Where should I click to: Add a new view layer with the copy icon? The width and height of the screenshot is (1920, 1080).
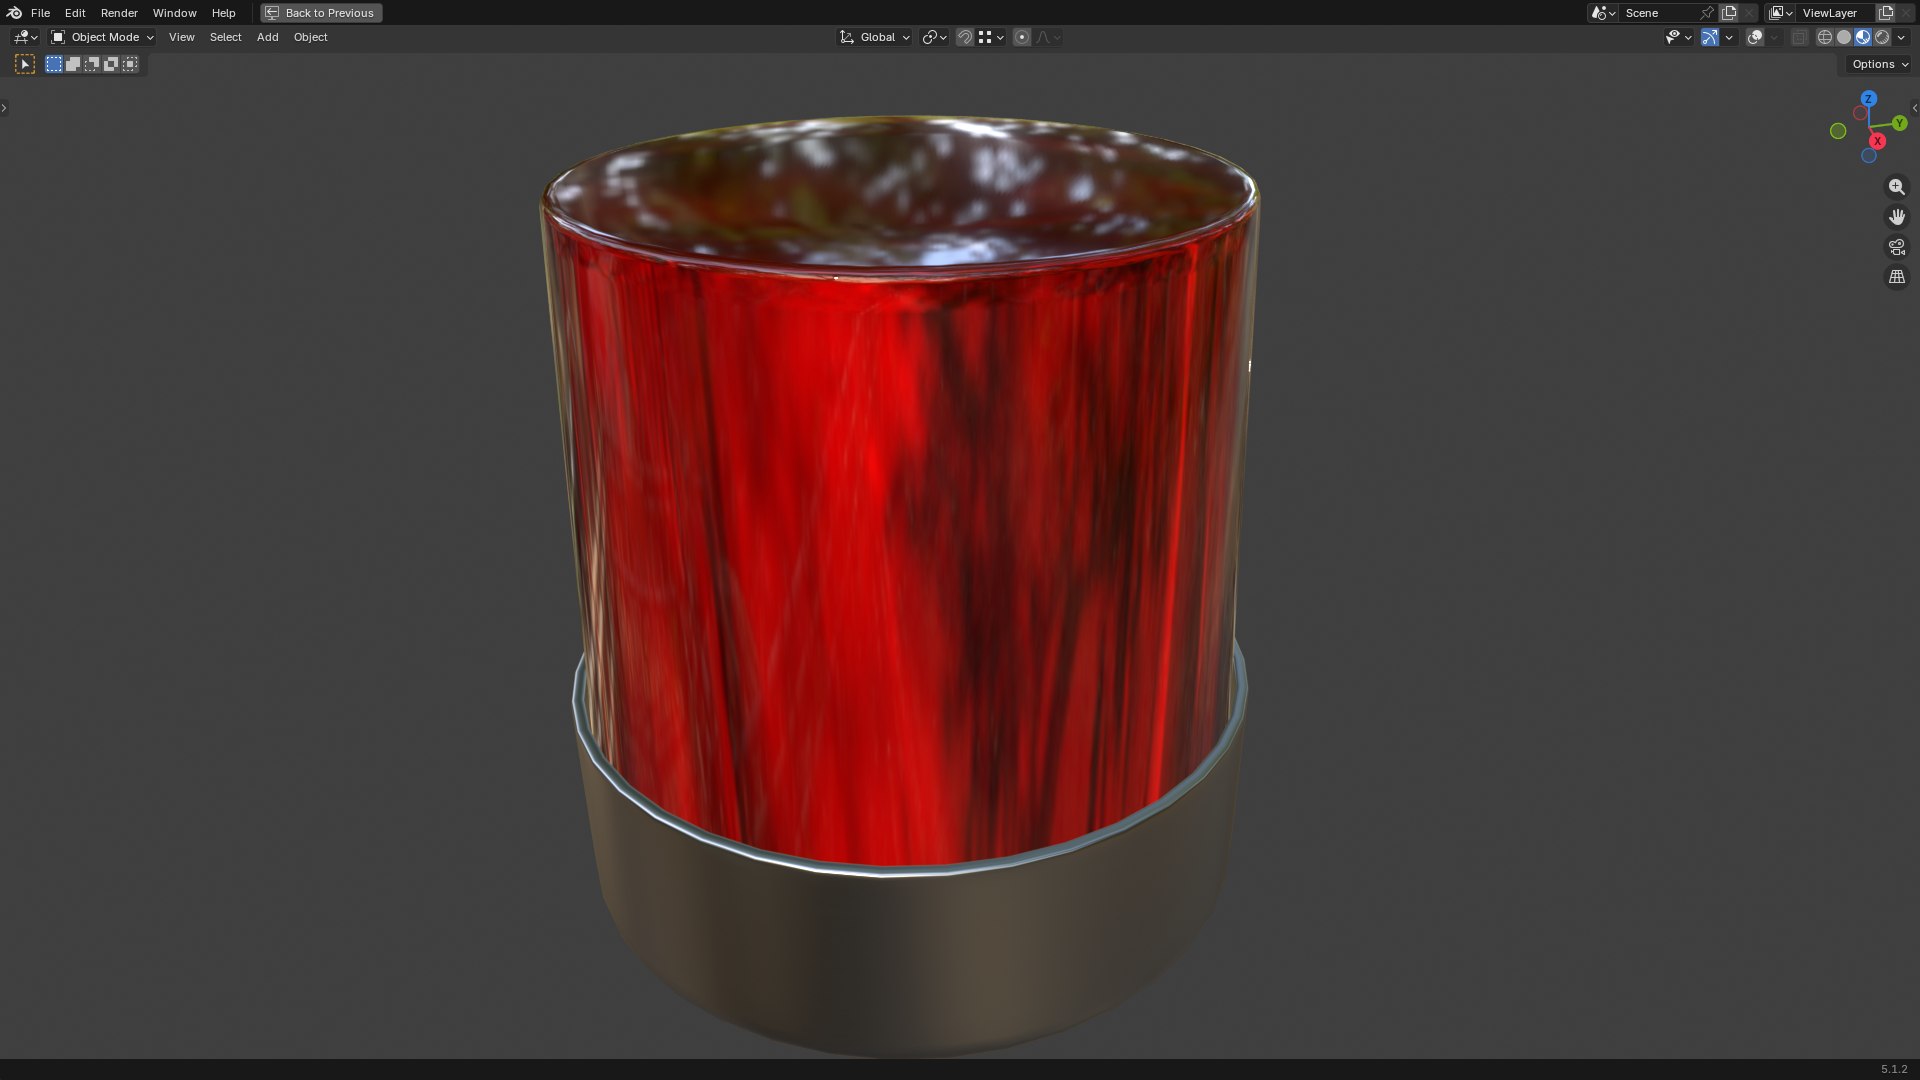click(1886, 13)
